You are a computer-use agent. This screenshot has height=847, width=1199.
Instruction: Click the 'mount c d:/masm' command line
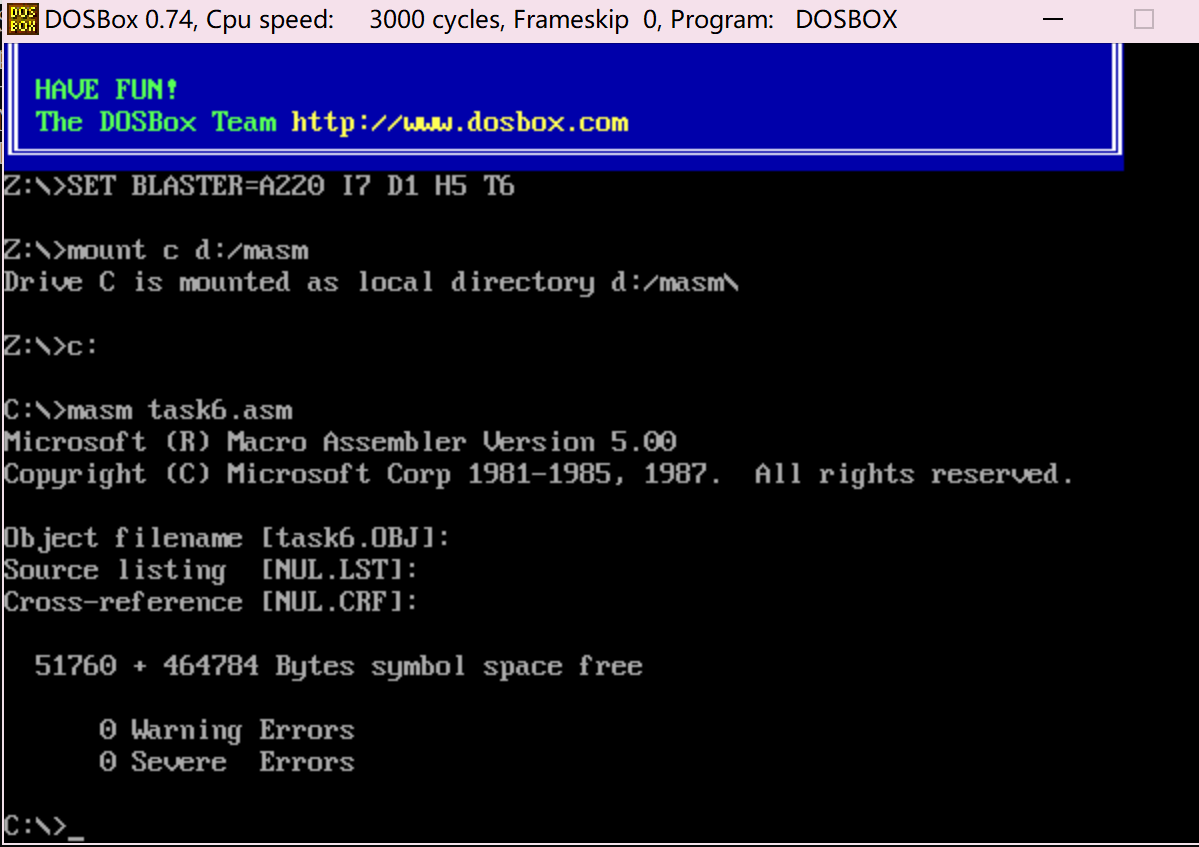pos(156,251)
